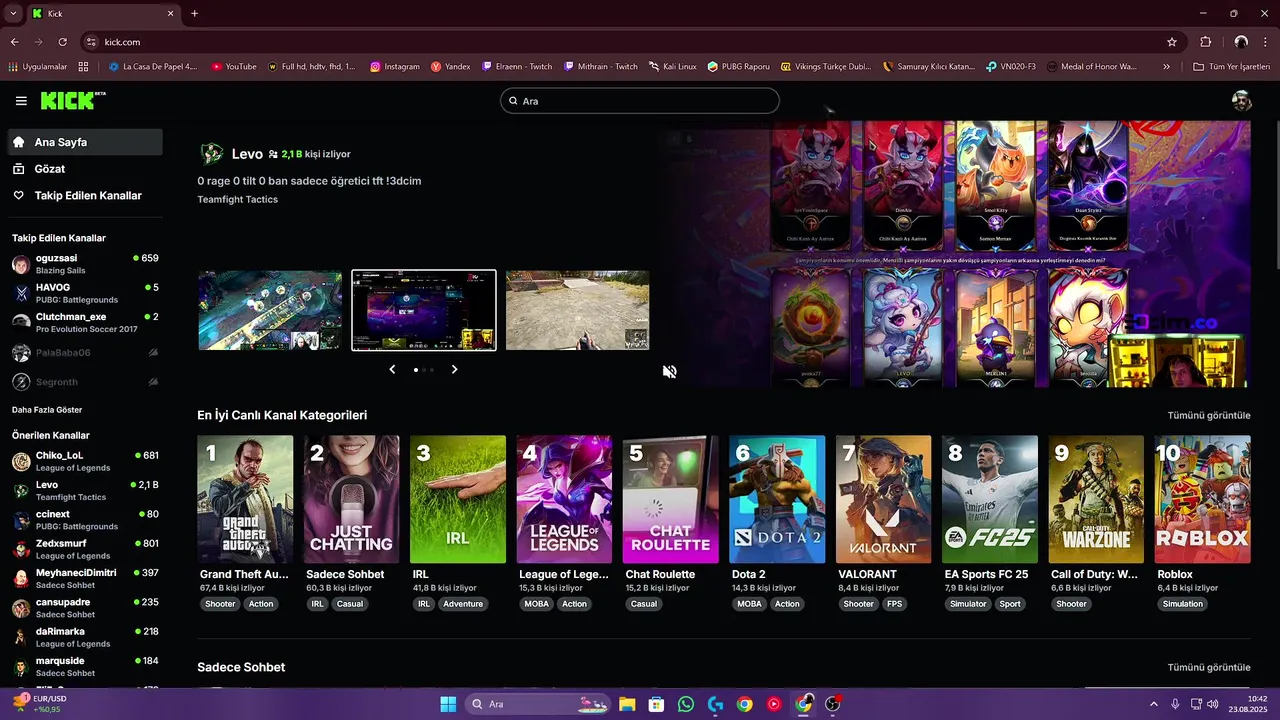Open cansupadre recommended channel
1280x720 pixels.
85,608
